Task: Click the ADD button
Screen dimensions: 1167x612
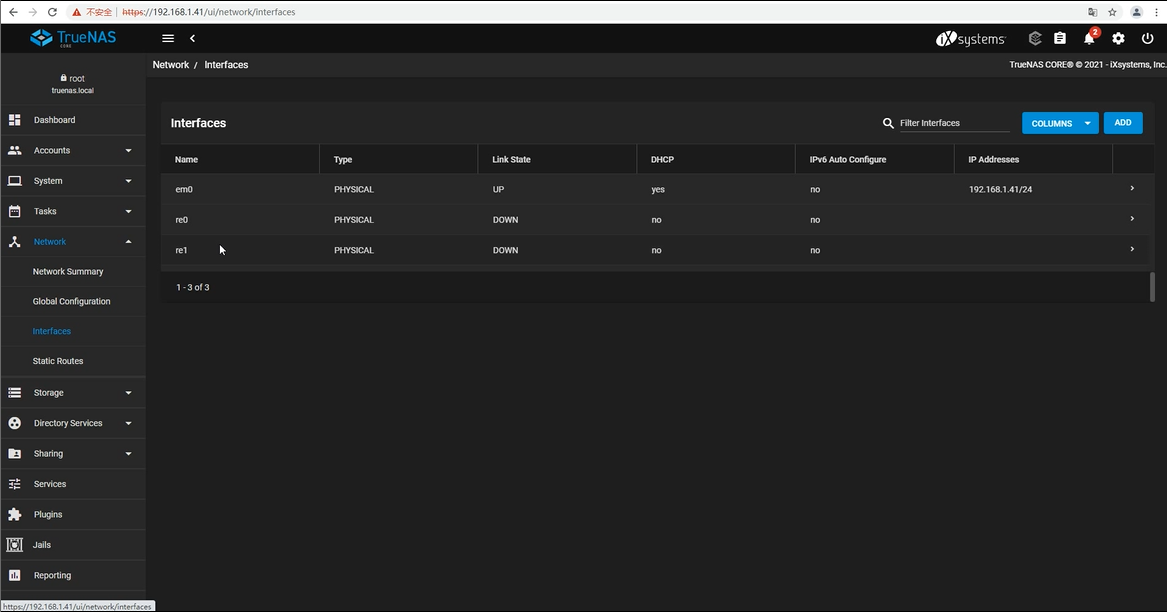Action: pos(1122,123)
